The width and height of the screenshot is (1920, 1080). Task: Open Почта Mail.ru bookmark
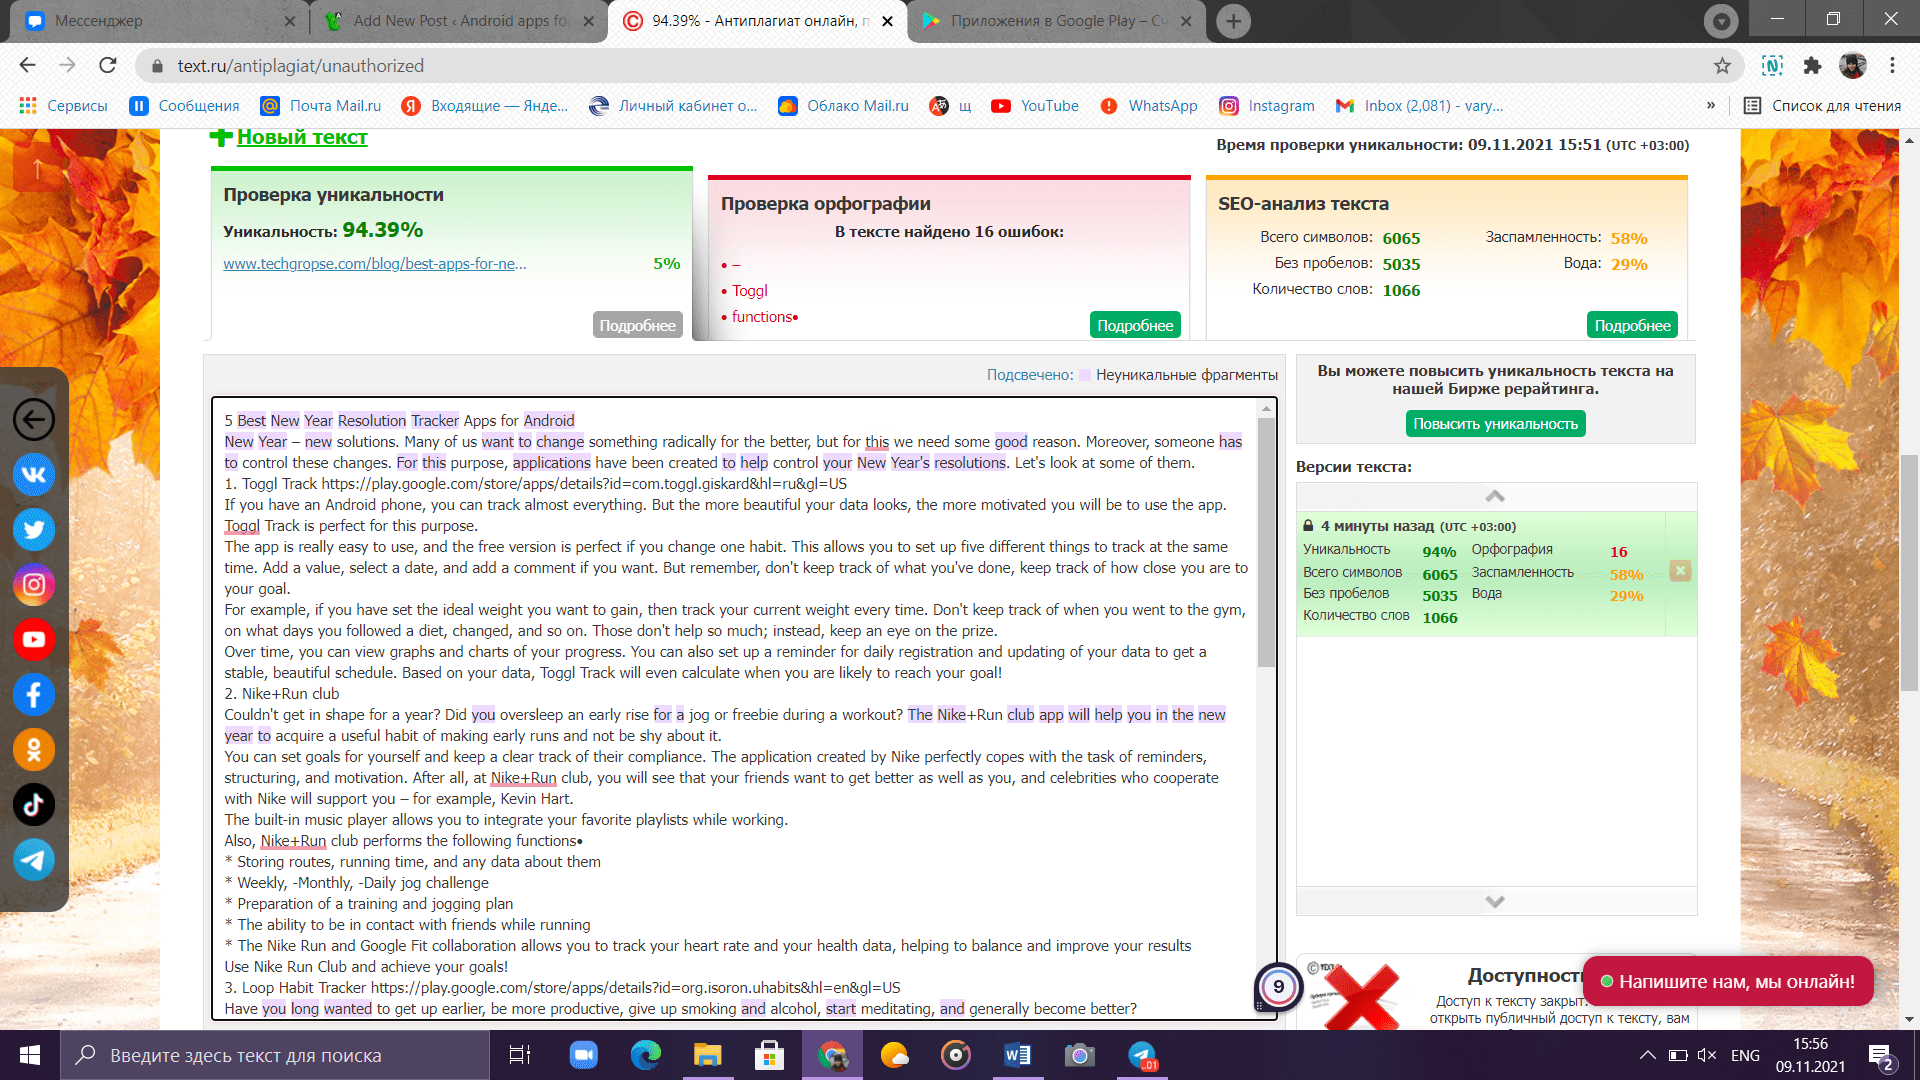320,106
